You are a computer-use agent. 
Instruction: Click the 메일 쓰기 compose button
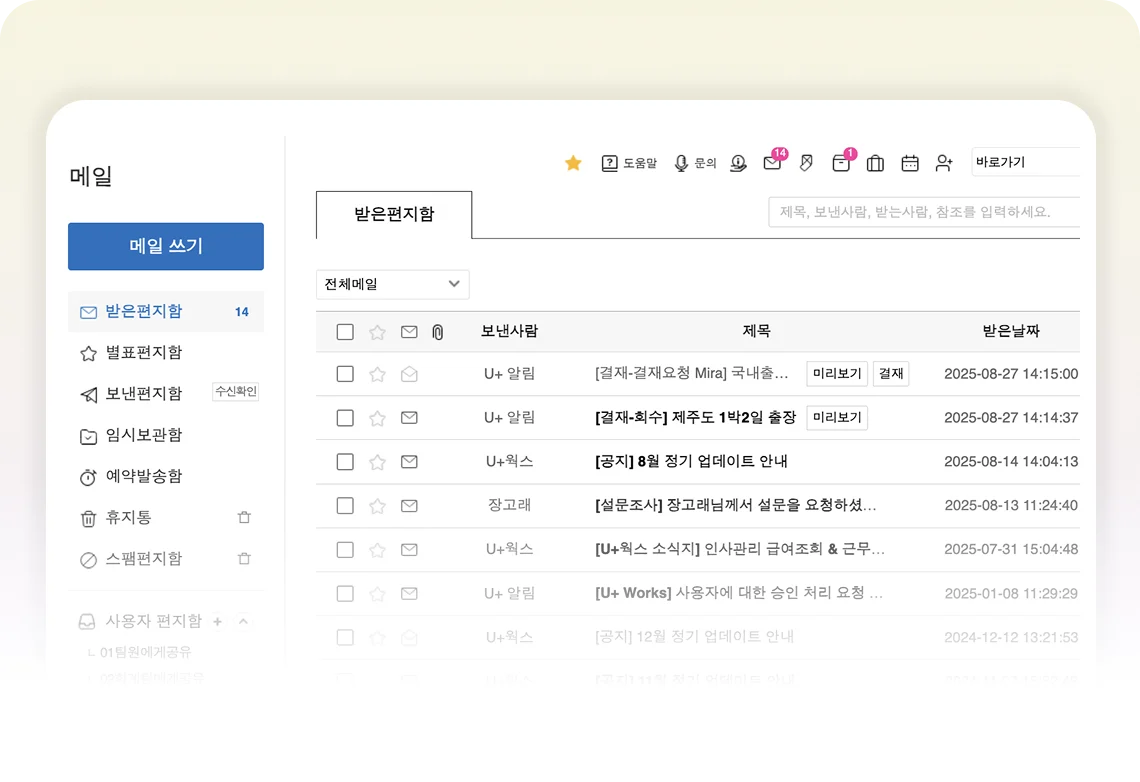click(x=166, y=246)
